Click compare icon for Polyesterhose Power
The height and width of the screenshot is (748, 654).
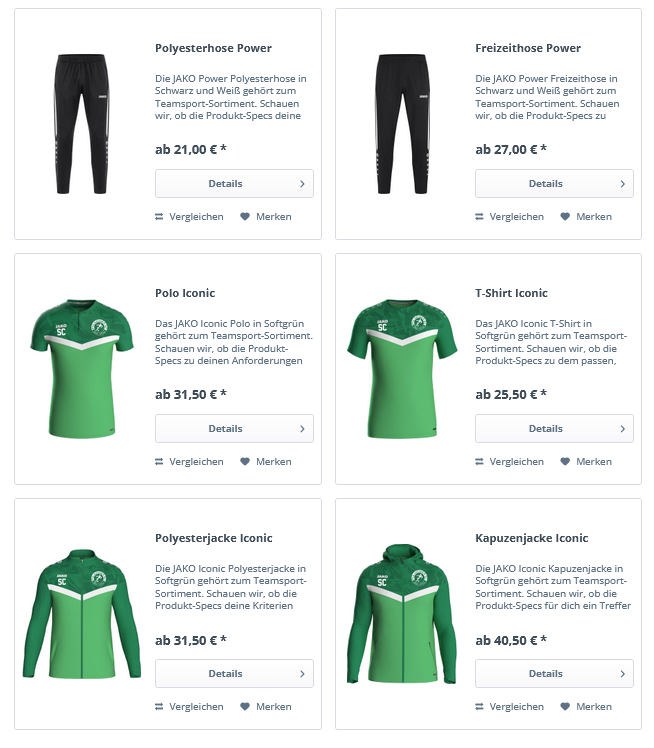click(159, 217)
